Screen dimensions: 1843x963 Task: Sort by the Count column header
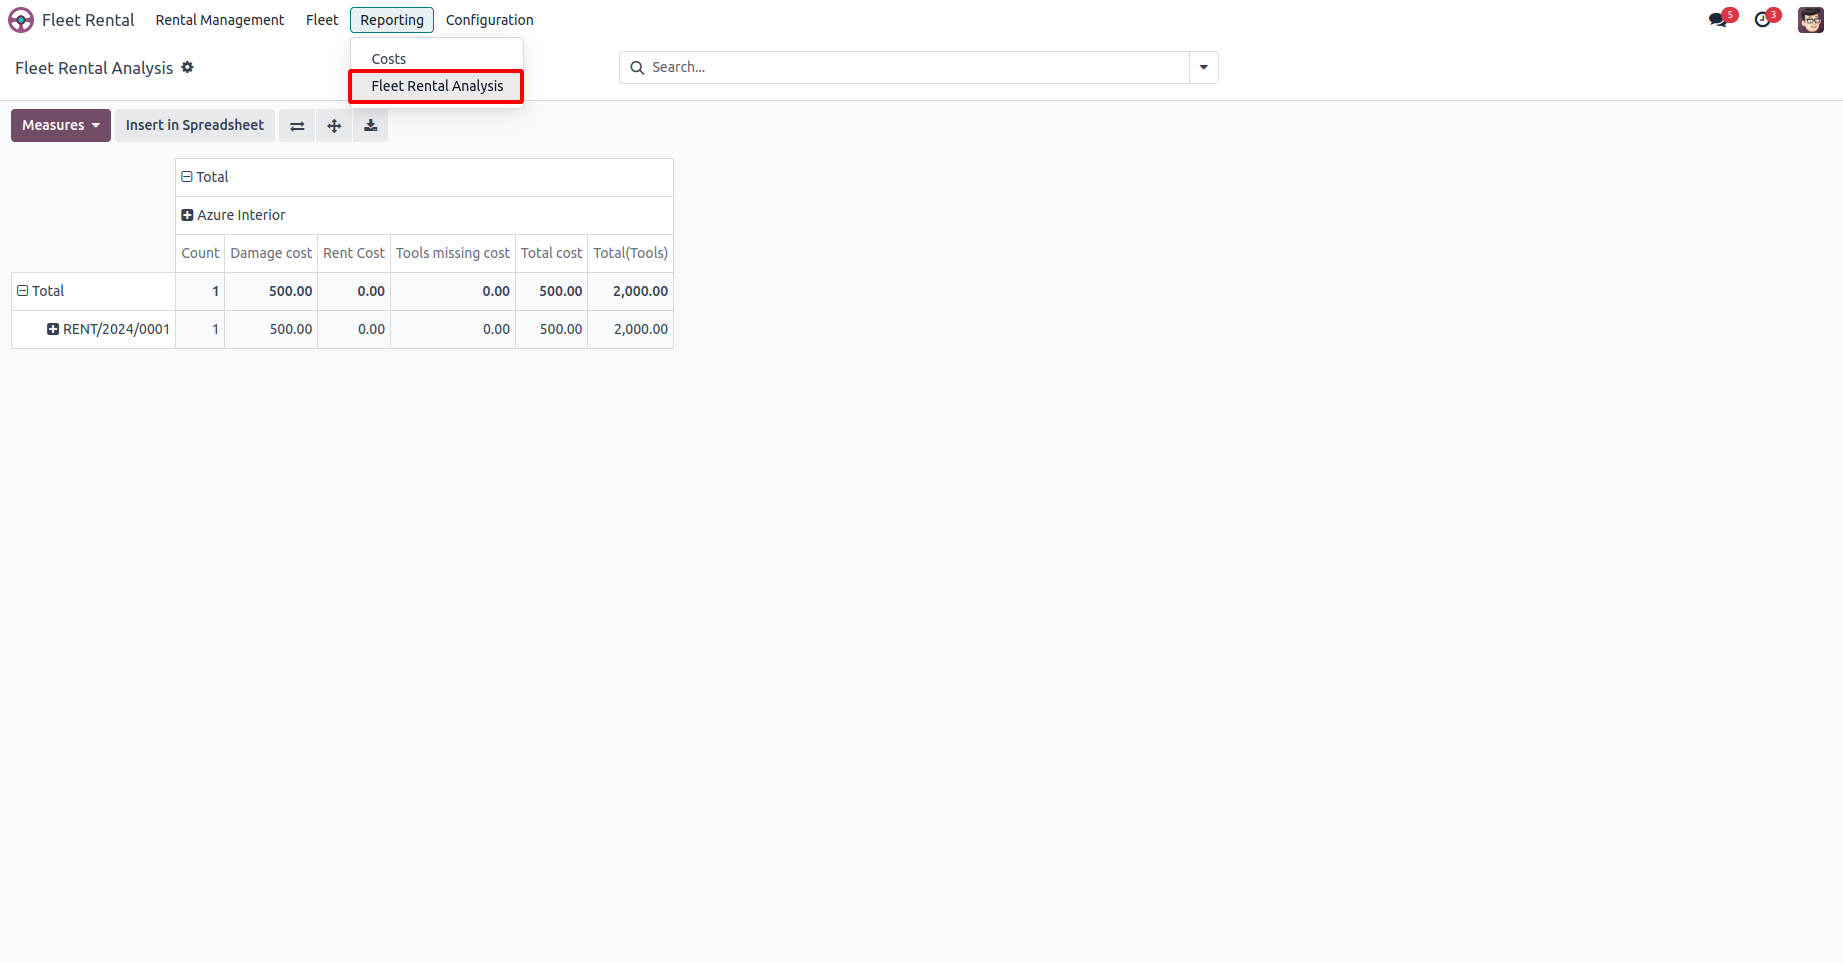(x=200, y=253)
